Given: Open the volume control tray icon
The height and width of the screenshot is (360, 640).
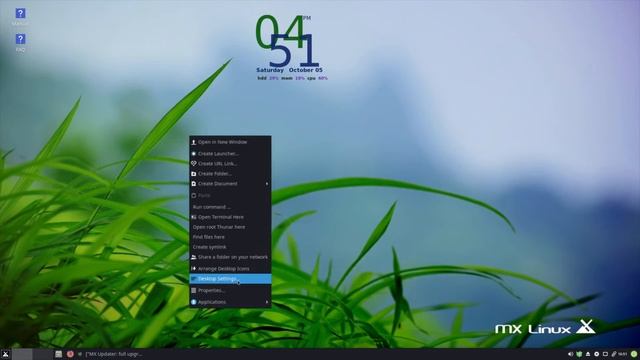Looking at the screenshot, I should point(570,354).
